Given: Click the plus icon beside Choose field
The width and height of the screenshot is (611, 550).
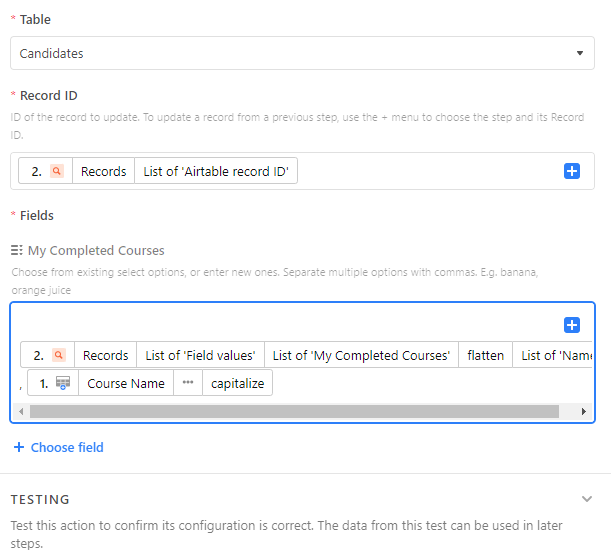Looking at the screenshot, I should click(19, 447).
